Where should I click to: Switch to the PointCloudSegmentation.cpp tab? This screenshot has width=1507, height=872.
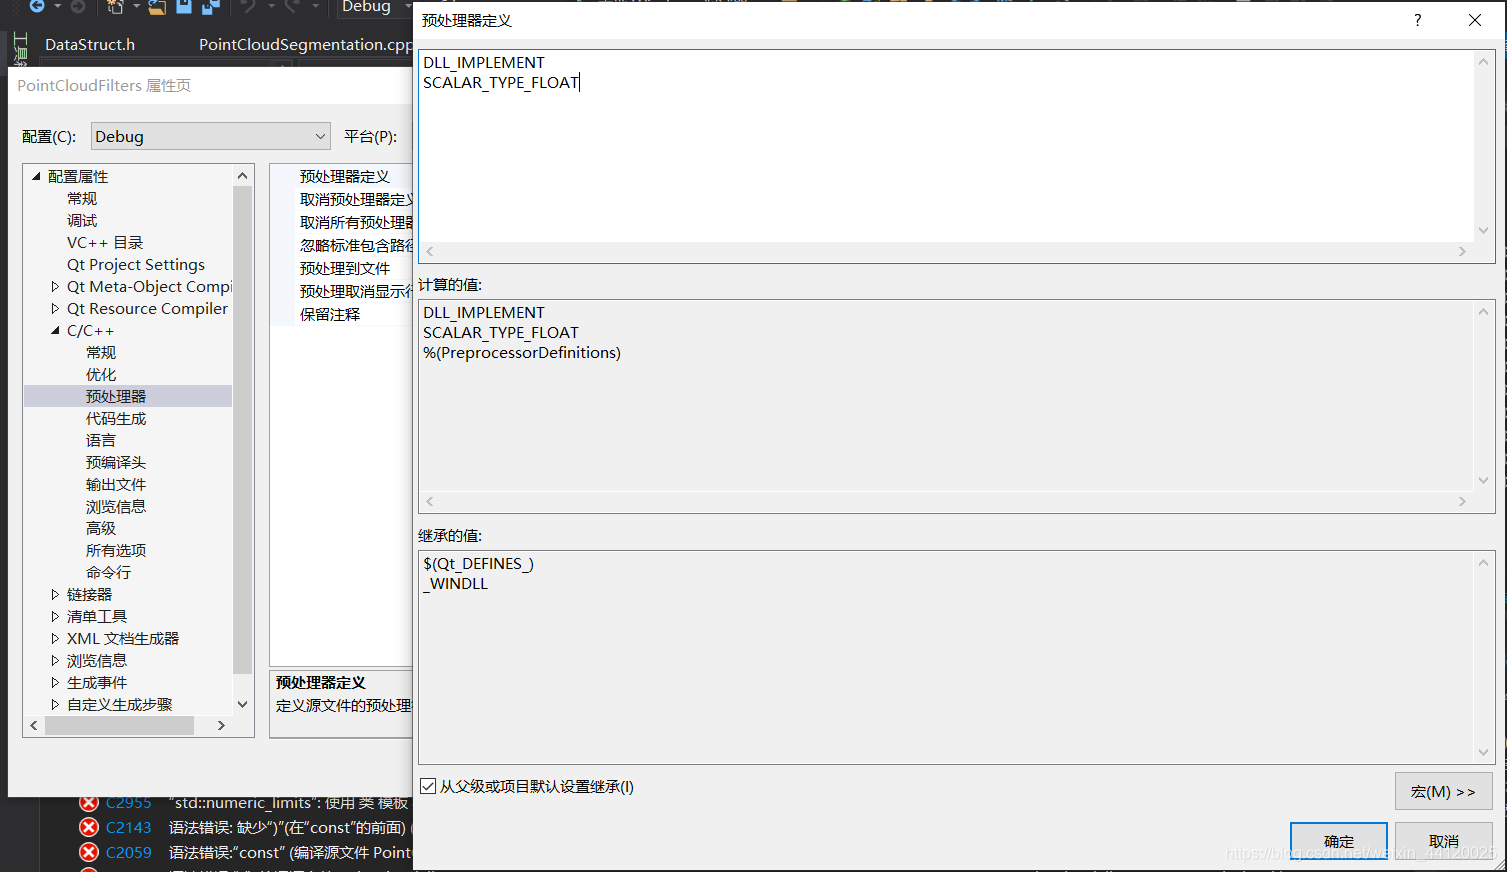[x=305, y=44]
